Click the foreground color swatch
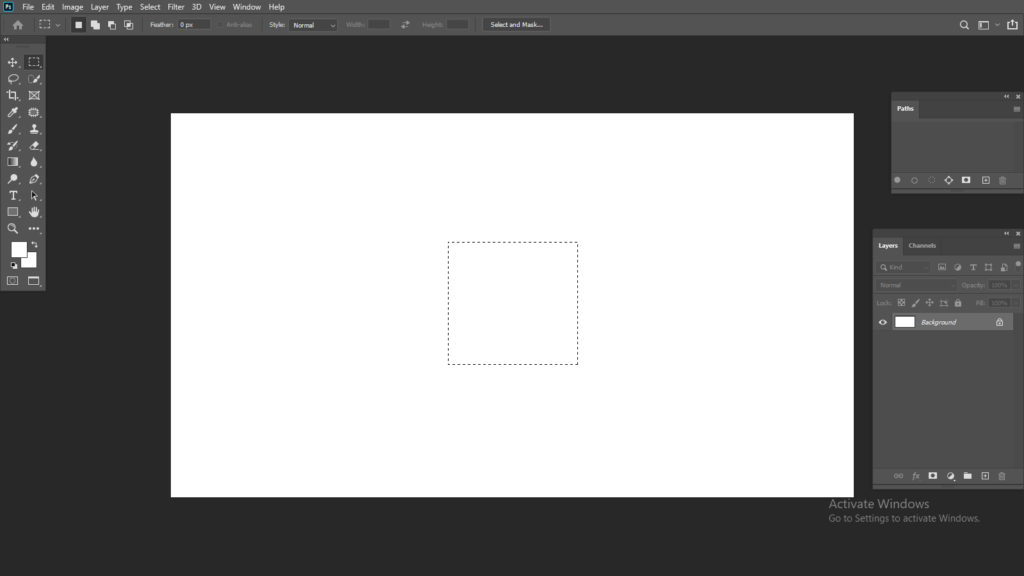 (x=18, y=249)
